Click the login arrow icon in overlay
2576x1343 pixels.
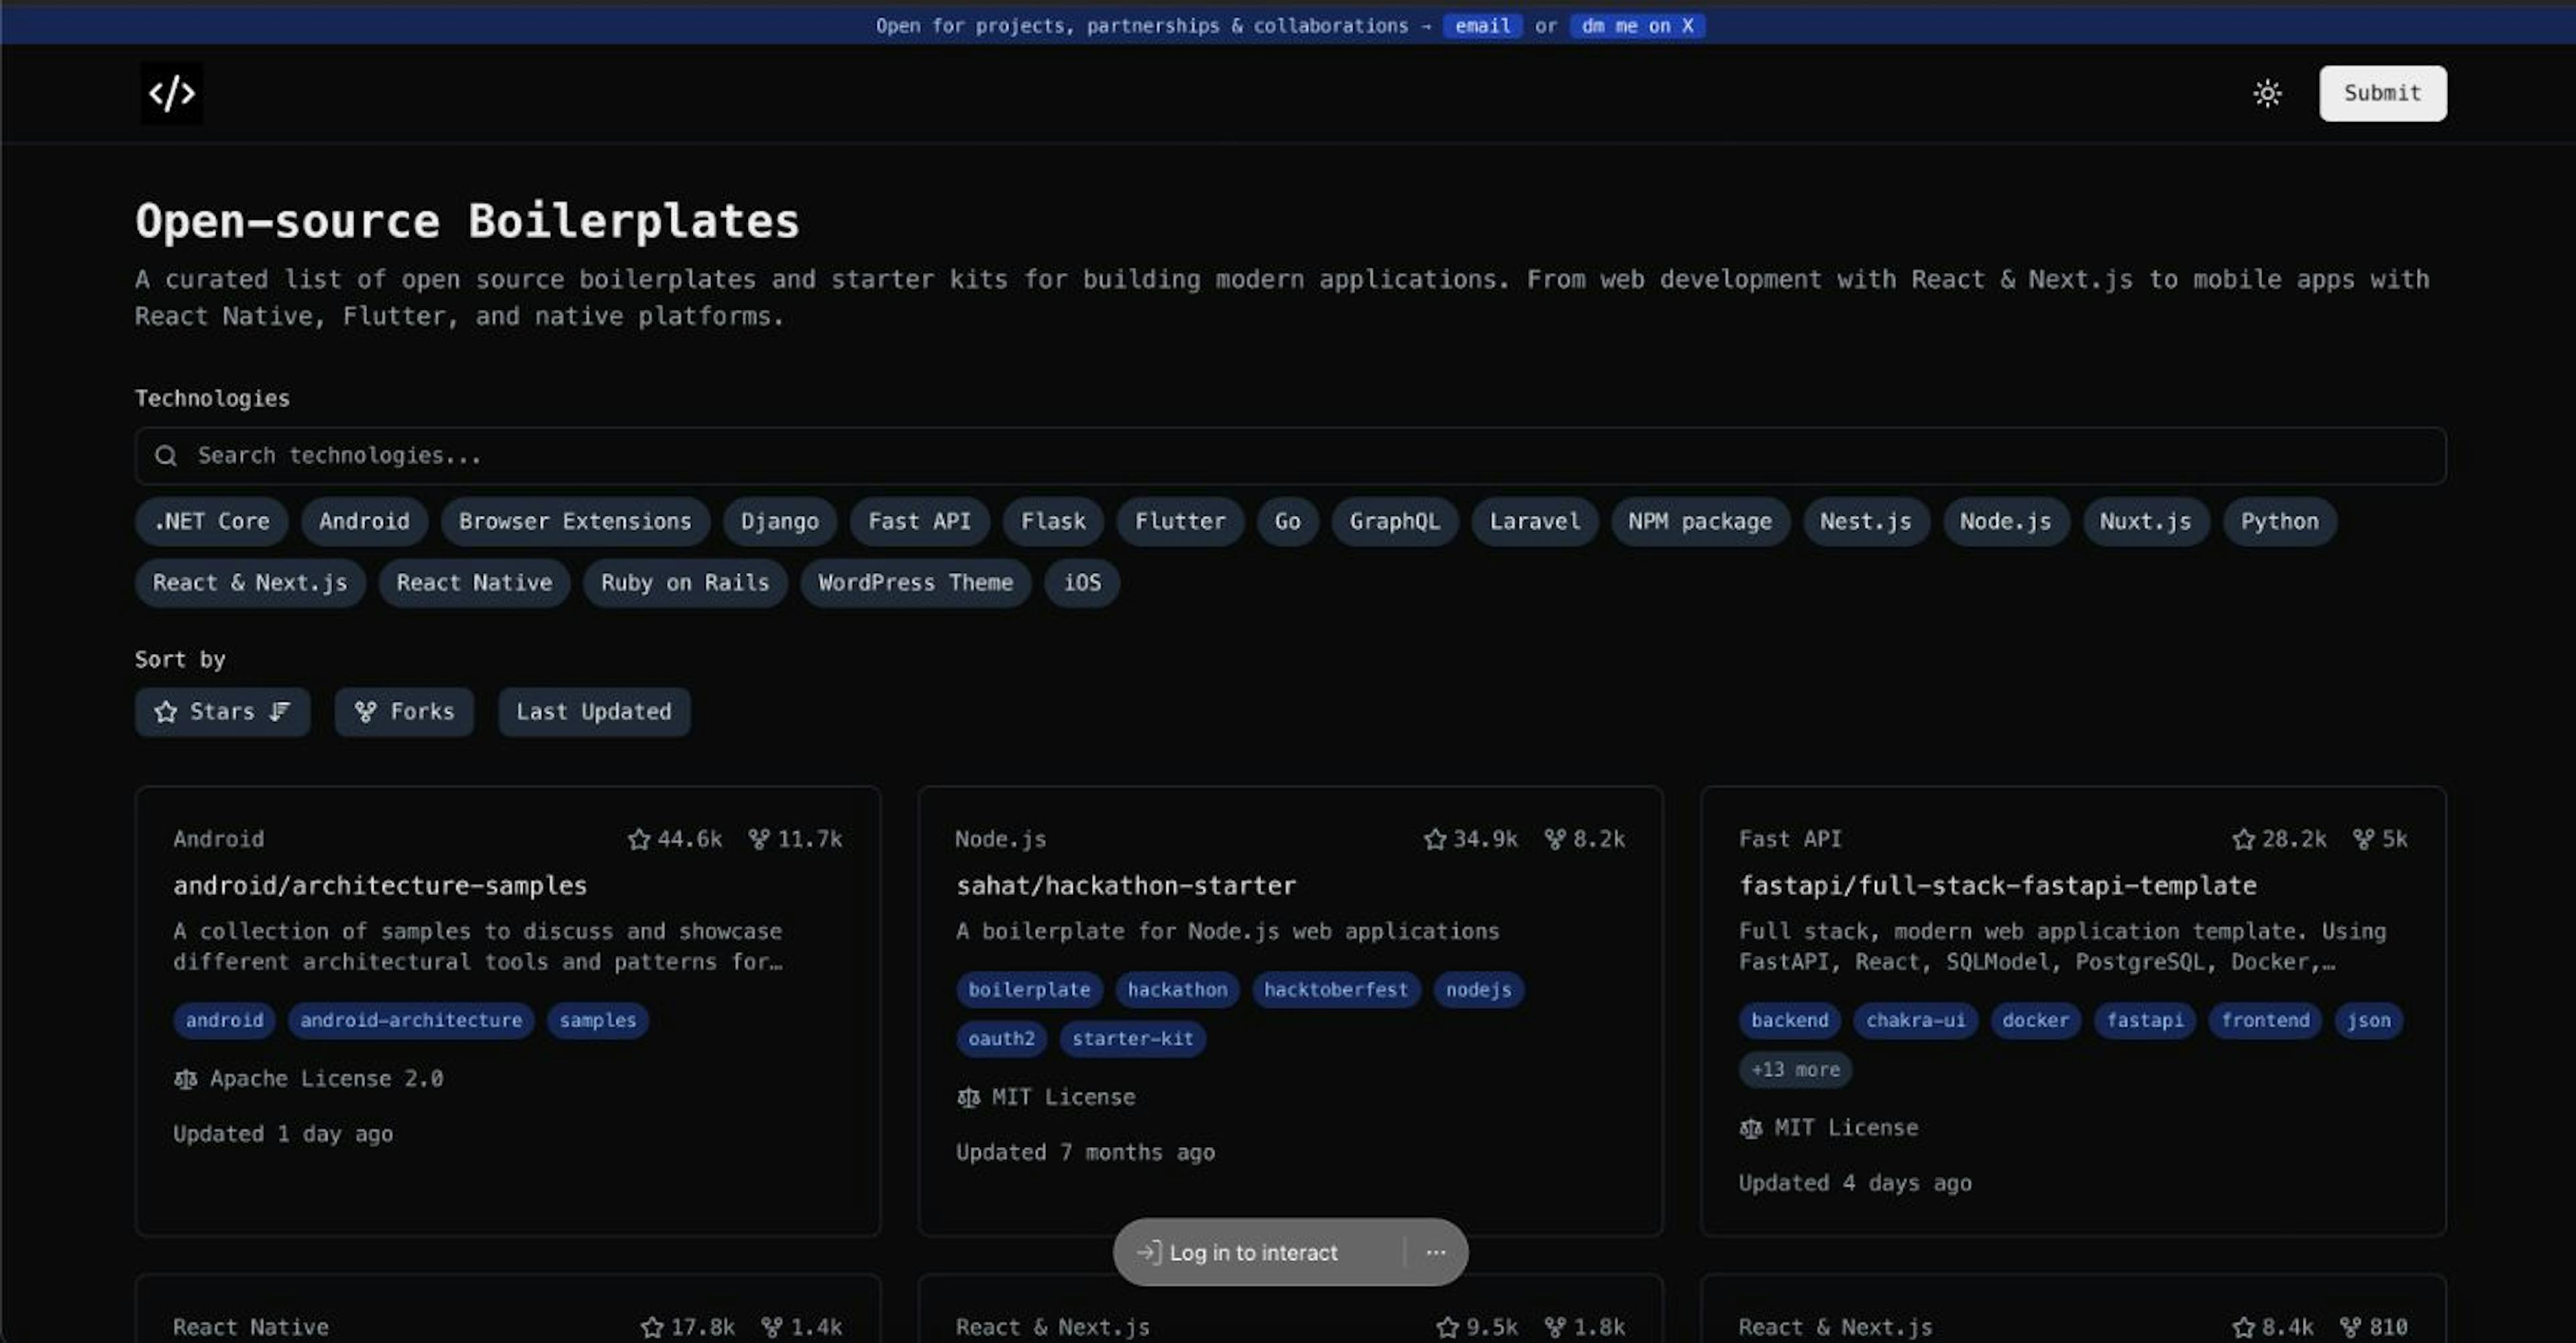point(1149,1252)
